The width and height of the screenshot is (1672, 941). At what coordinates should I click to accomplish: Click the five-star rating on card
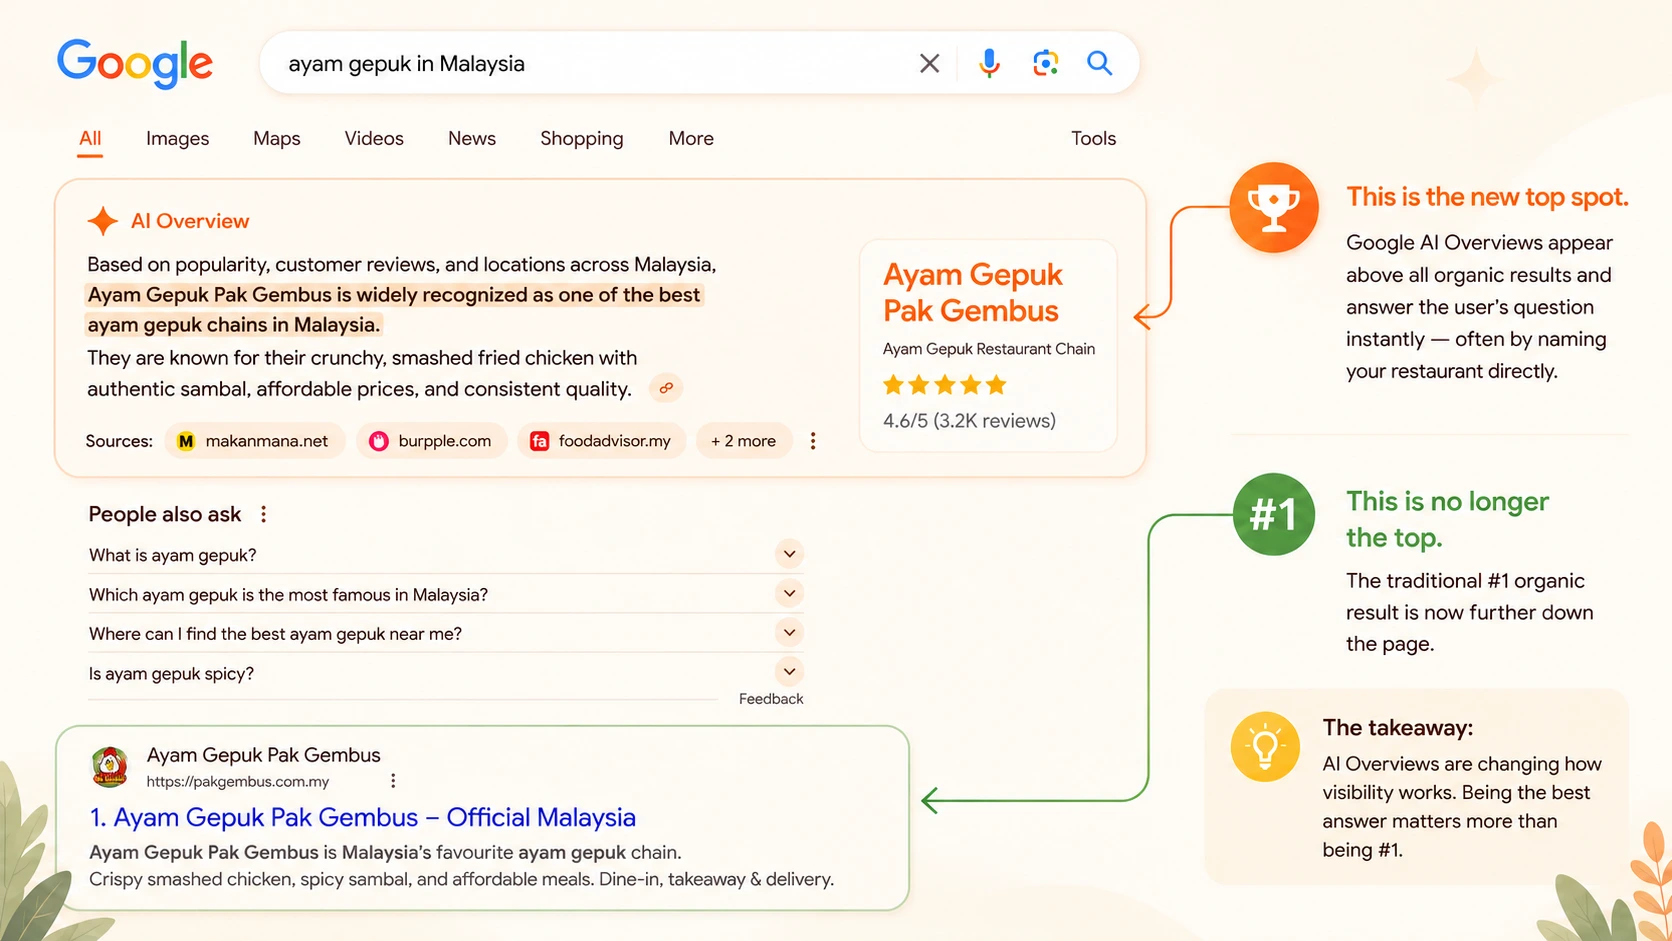[x=945, y=385]
